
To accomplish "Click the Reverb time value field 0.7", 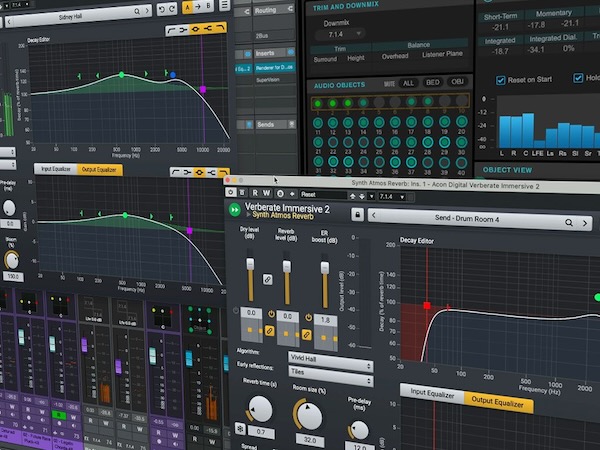I will pos(261,431).
